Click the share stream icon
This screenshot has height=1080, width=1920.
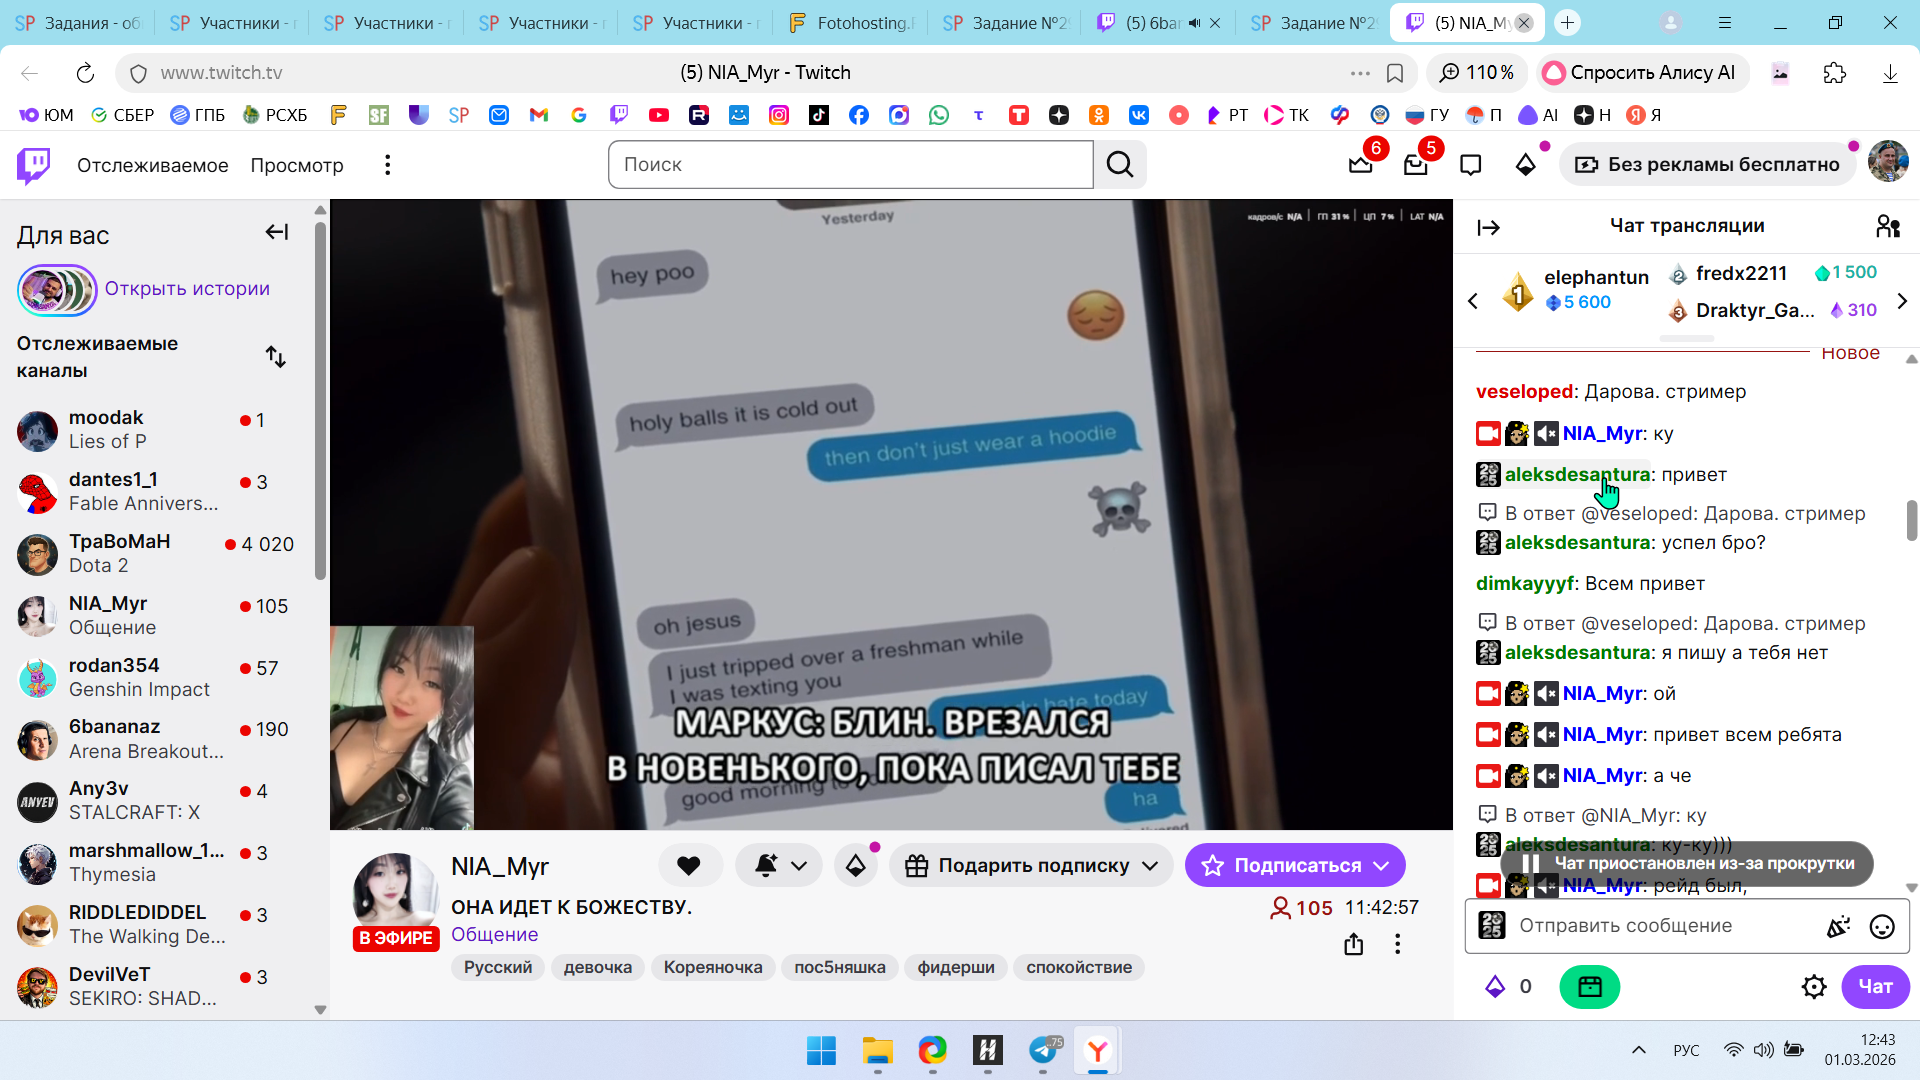[1353, 944]
